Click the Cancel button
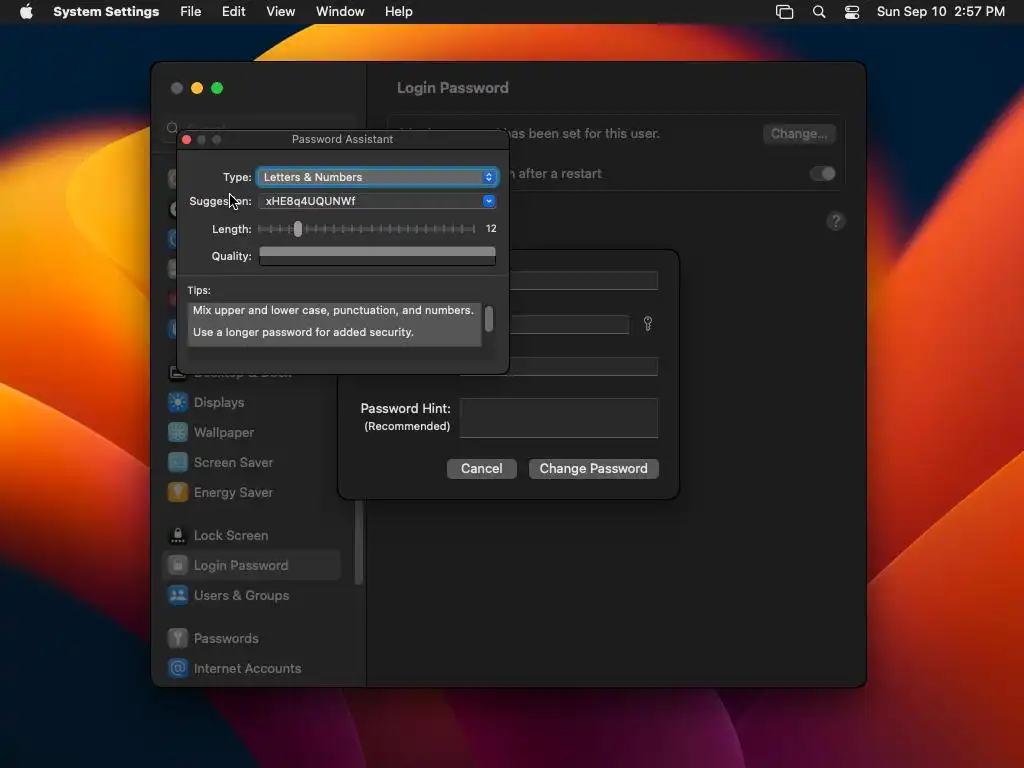 481,469
